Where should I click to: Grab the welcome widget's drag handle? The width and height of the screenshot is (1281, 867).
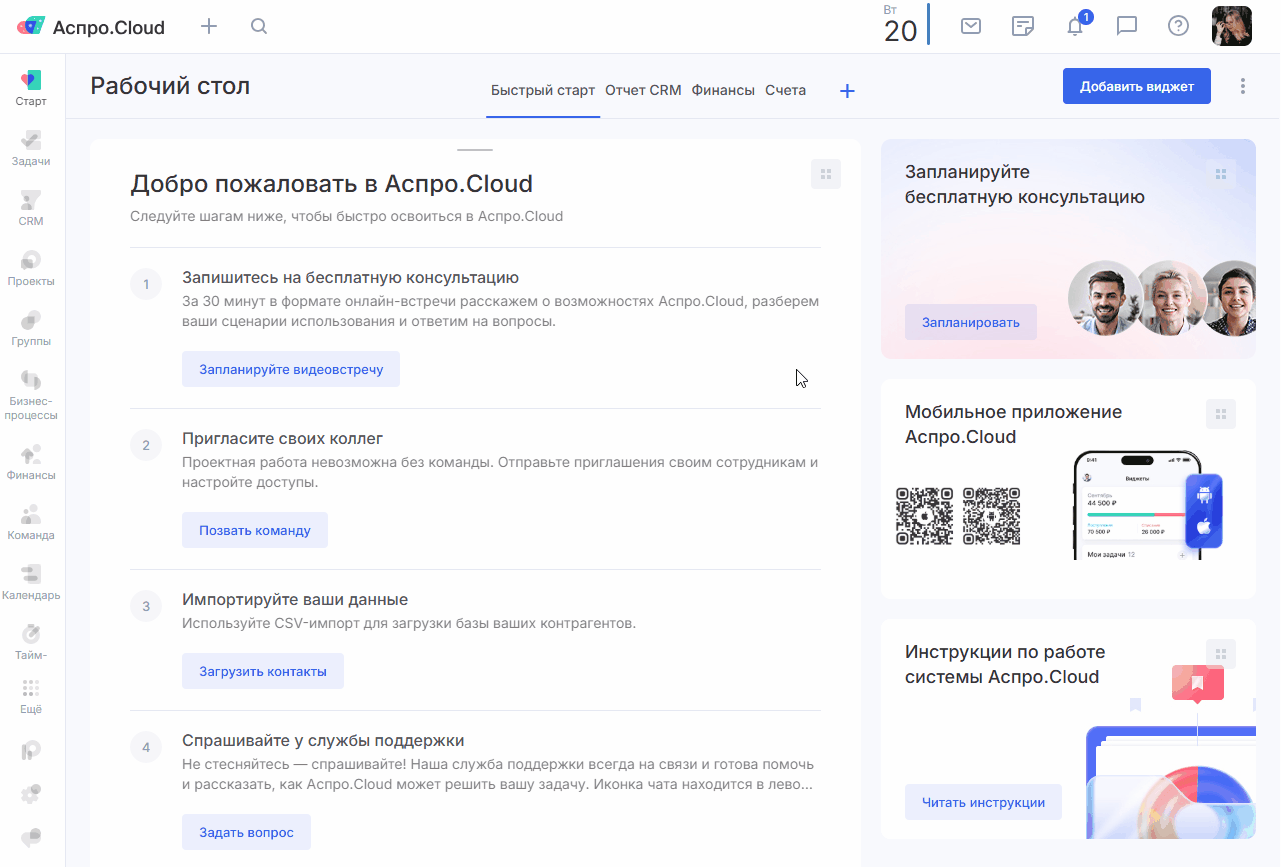coord(826,174)
